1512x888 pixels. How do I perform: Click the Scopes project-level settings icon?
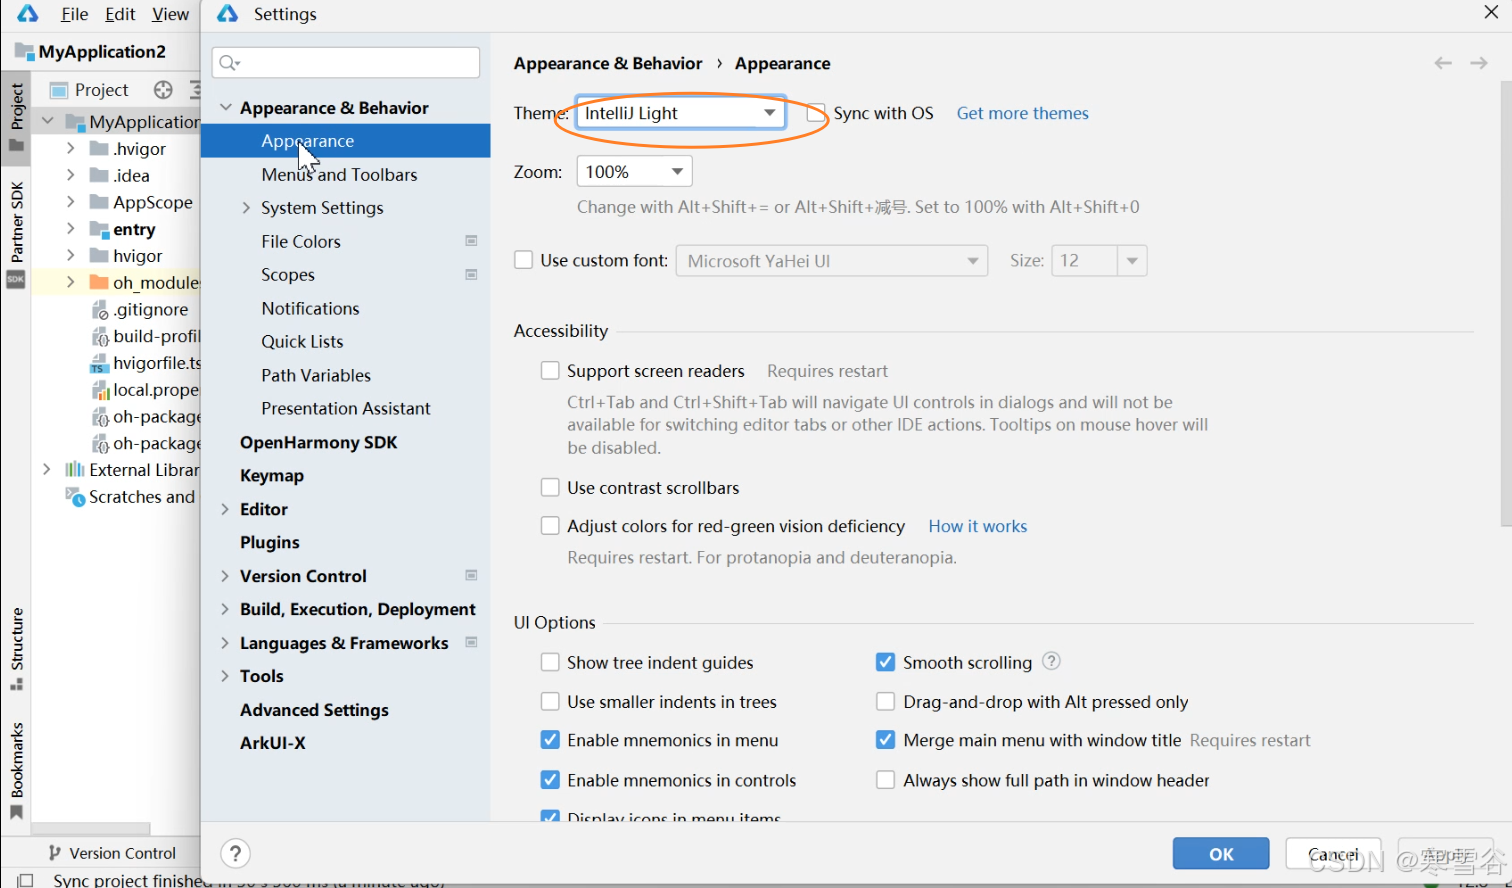point(471,274)
